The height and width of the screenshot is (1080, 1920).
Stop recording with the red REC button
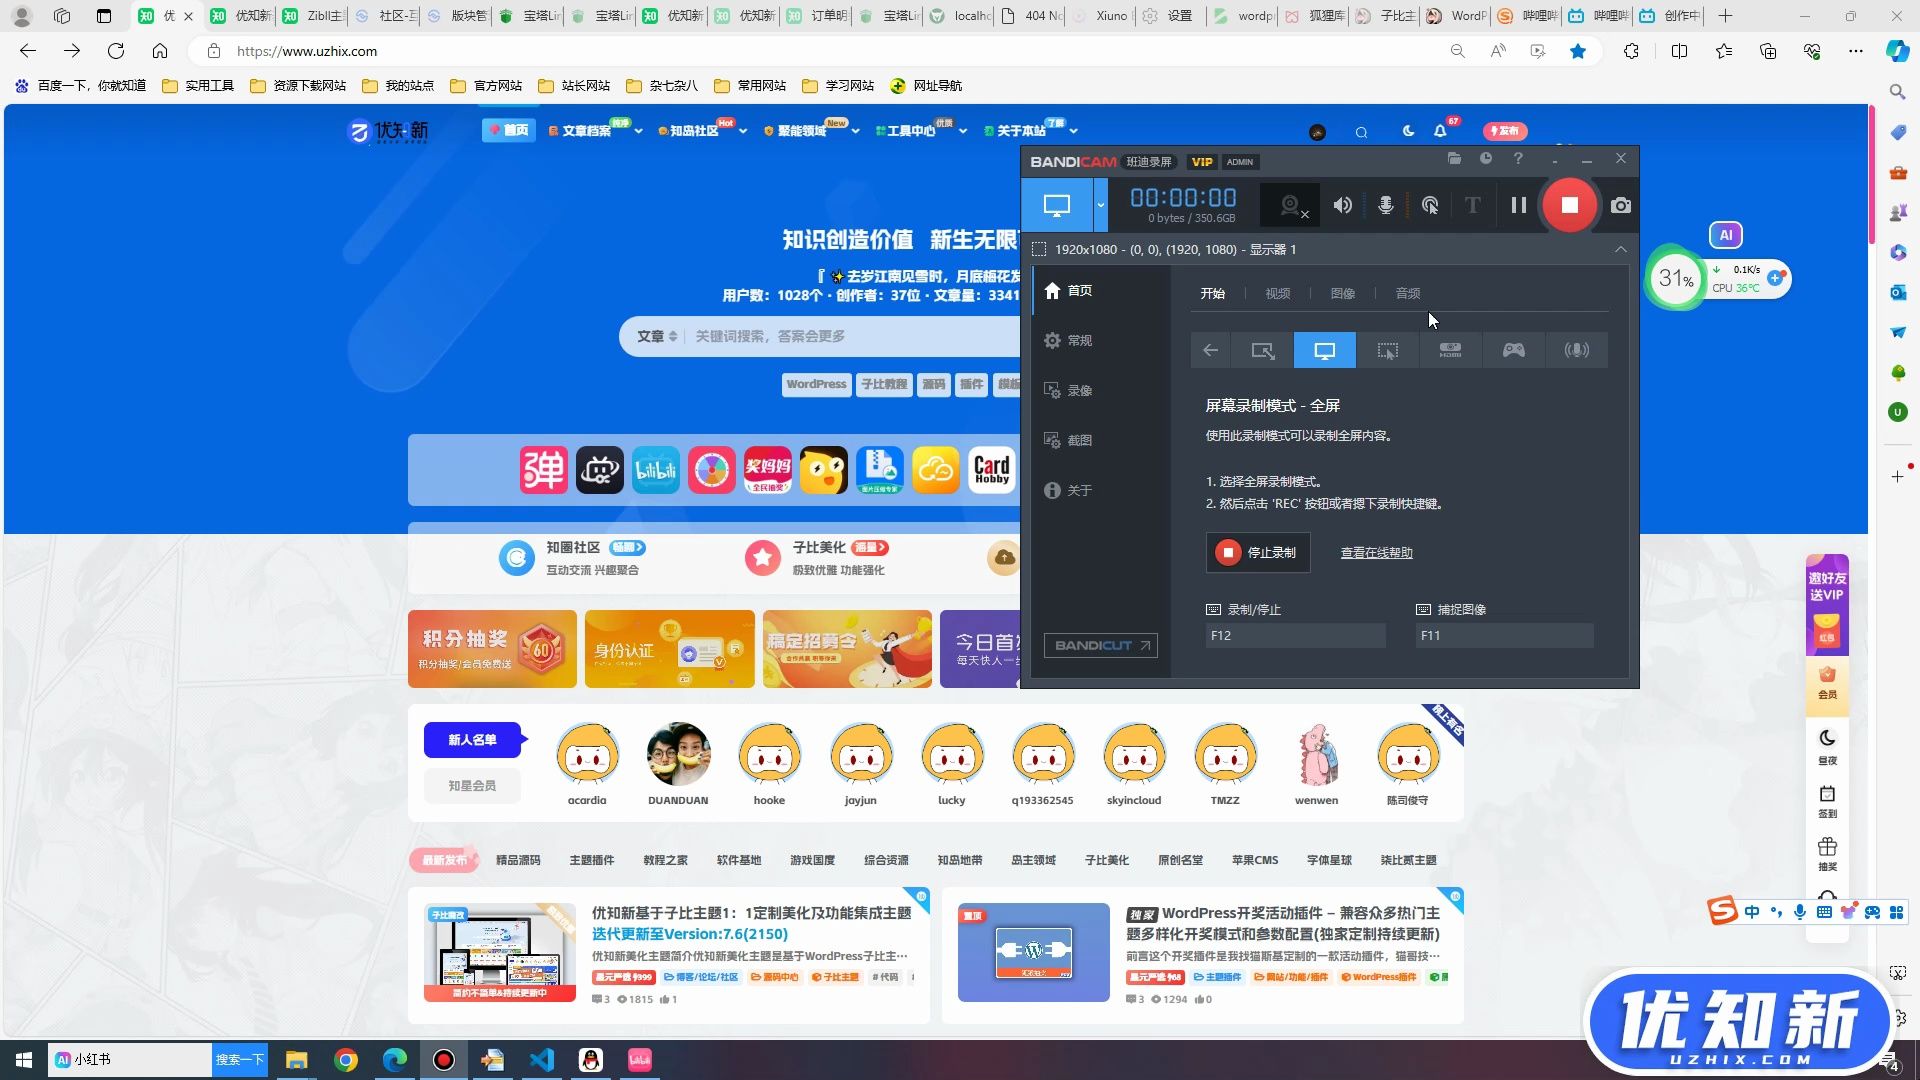click(1569, 205)
